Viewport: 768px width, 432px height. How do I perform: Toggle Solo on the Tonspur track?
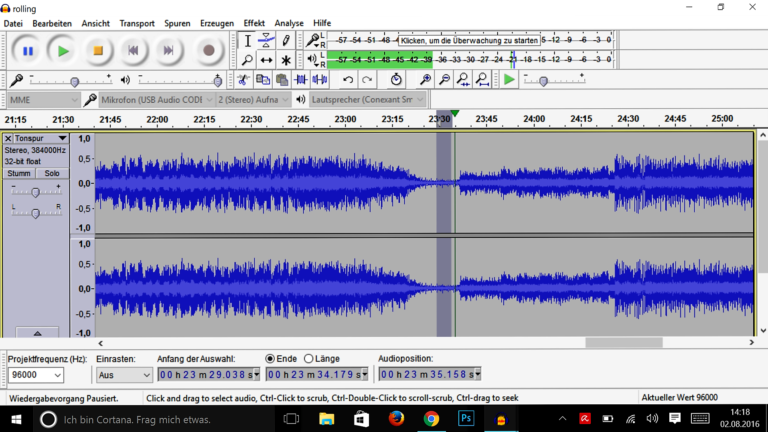pyautogui.click(x=51, y=173)
